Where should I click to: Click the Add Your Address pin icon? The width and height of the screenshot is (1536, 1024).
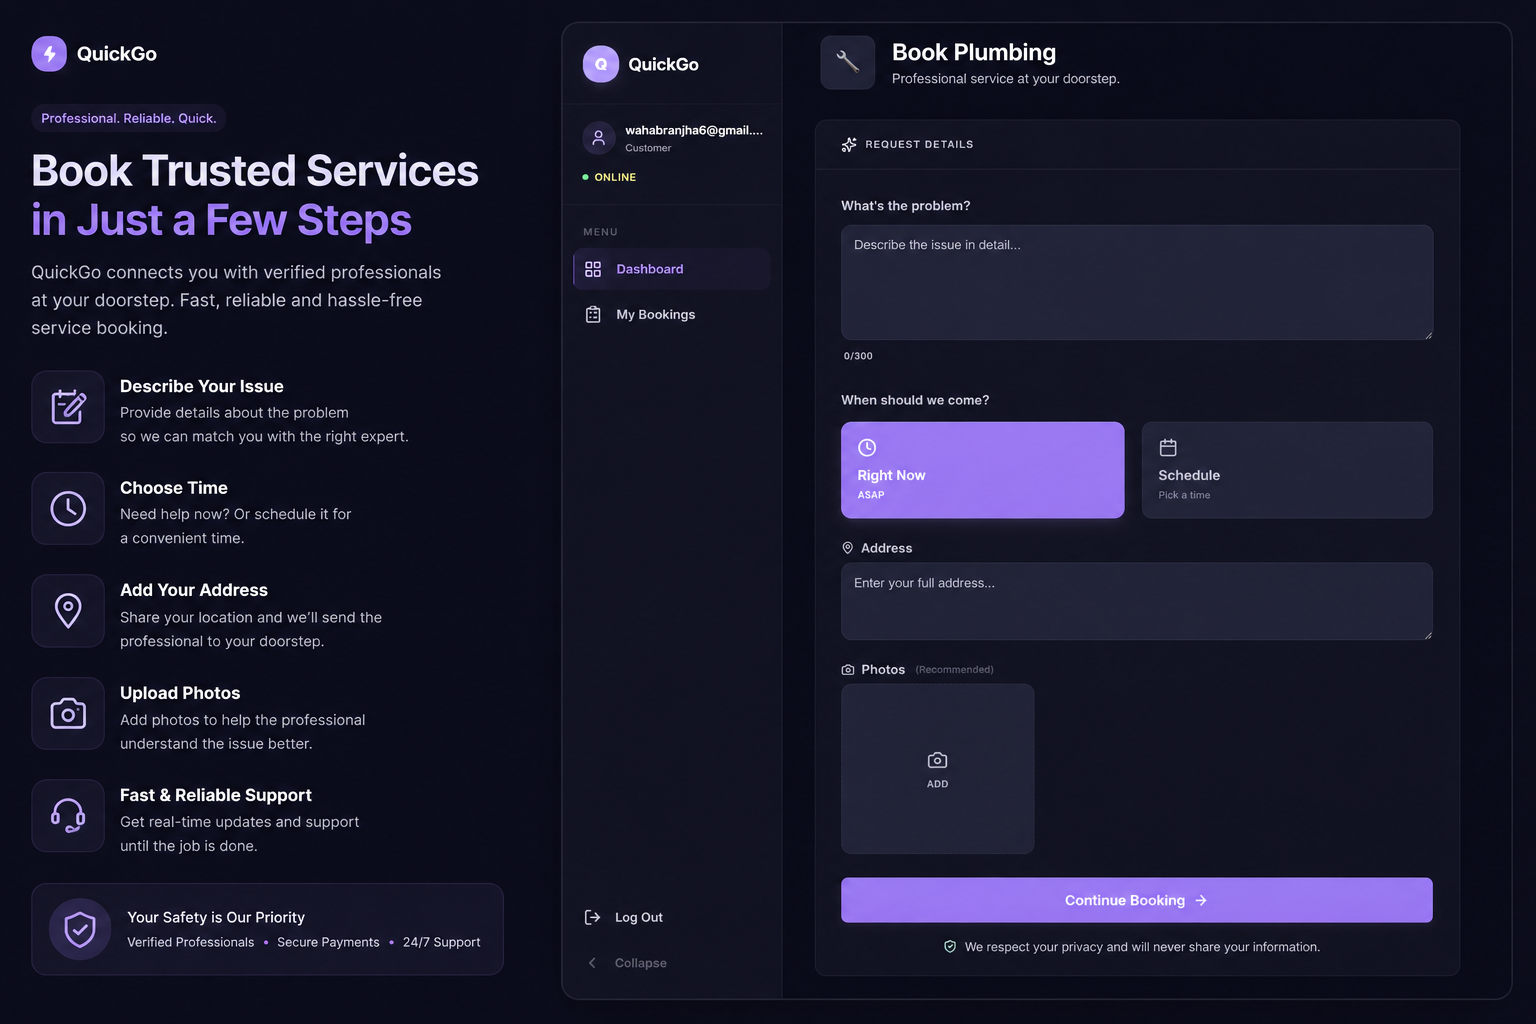[x=68, y=611]
